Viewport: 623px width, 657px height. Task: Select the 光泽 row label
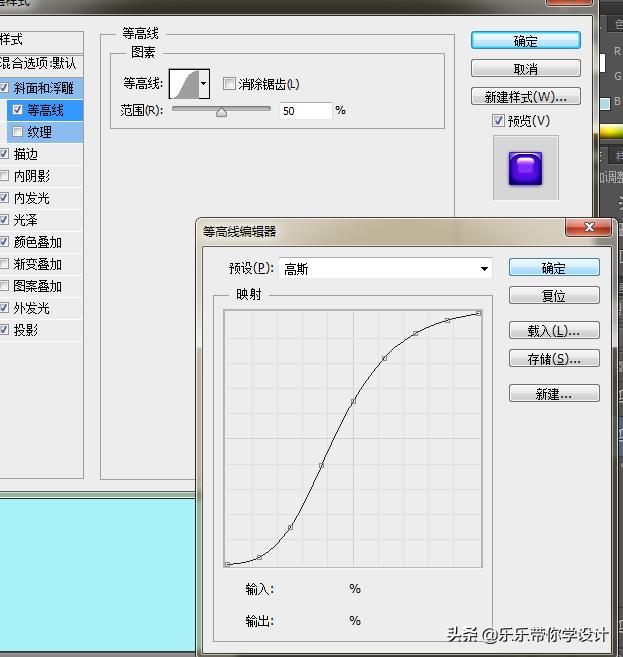coord(26,220)
